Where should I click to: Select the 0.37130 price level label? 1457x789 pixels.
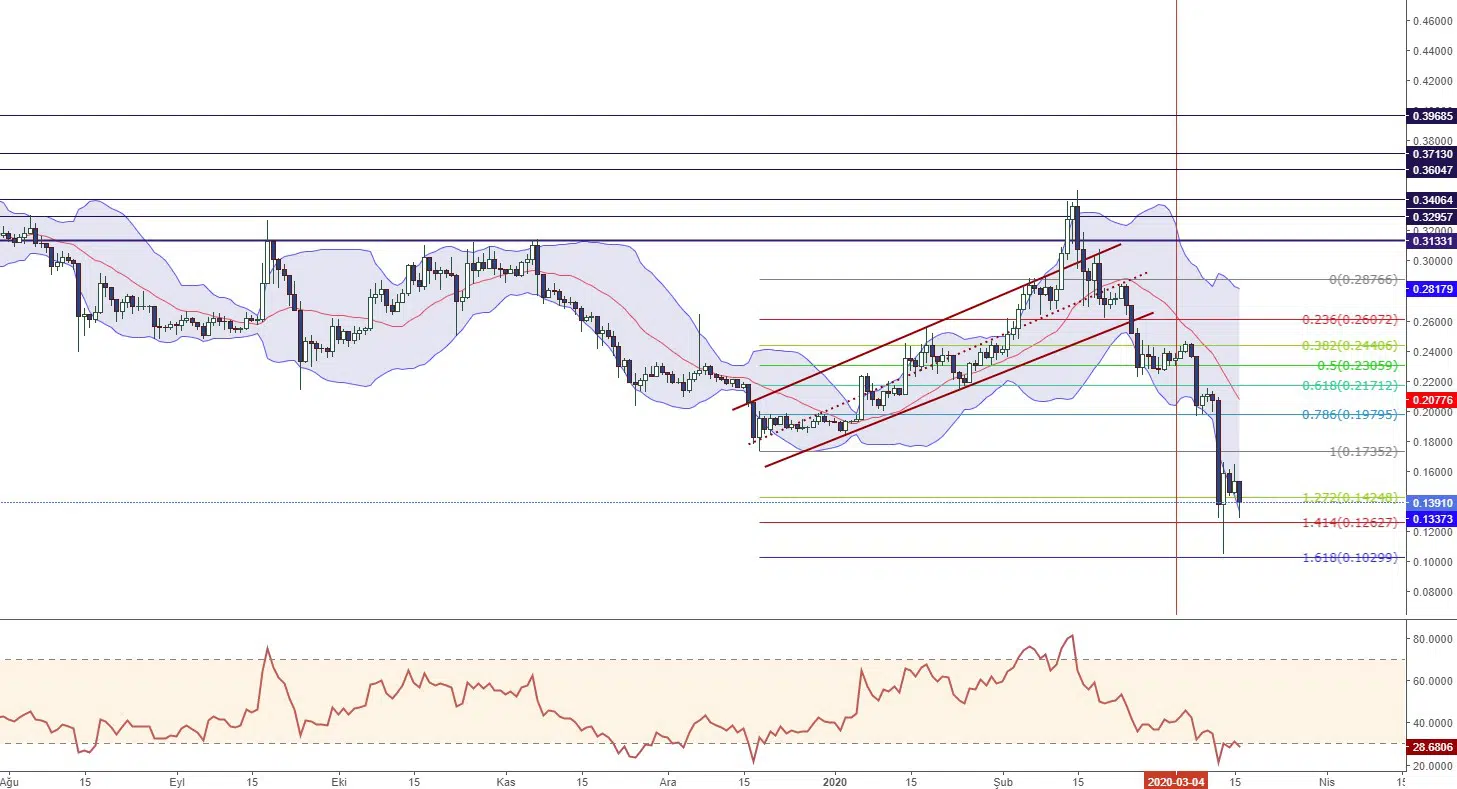[x=1430, y=154]
